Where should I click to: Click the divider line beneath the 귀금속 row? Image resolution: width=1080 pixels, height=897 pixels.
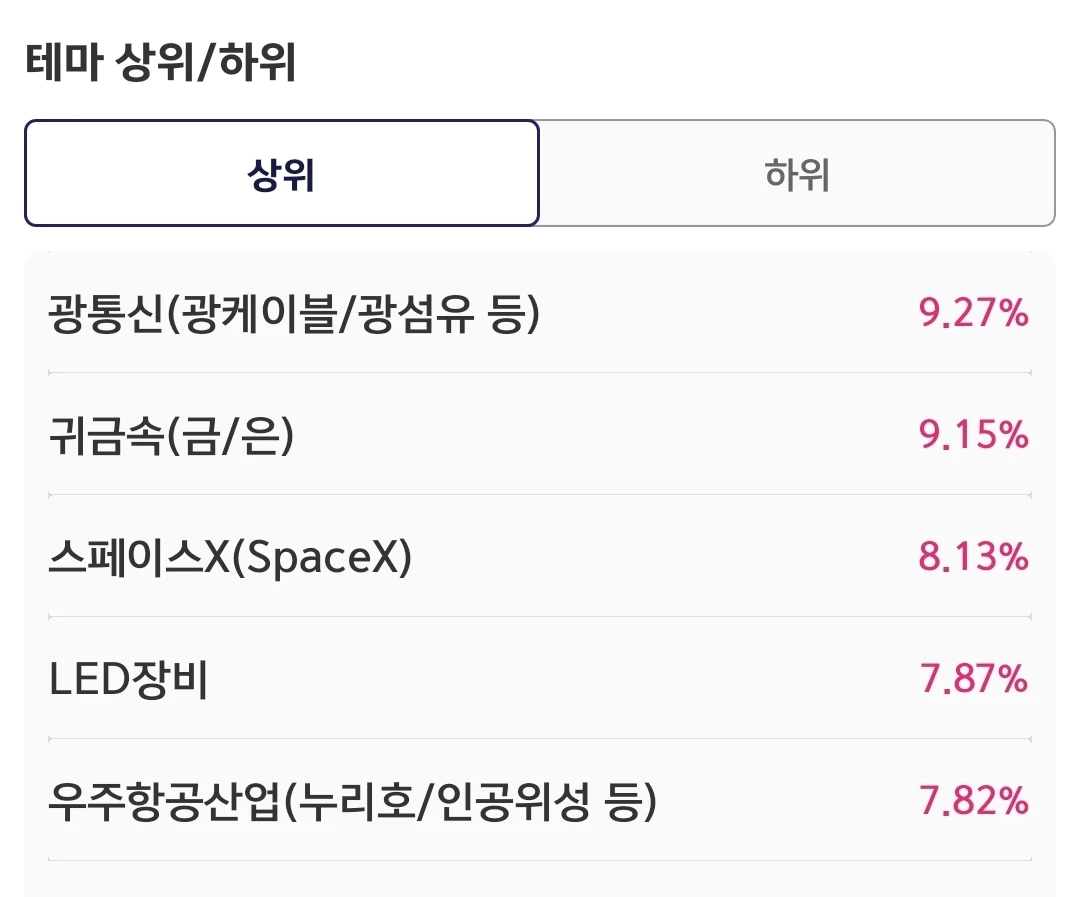pos(540,495)
